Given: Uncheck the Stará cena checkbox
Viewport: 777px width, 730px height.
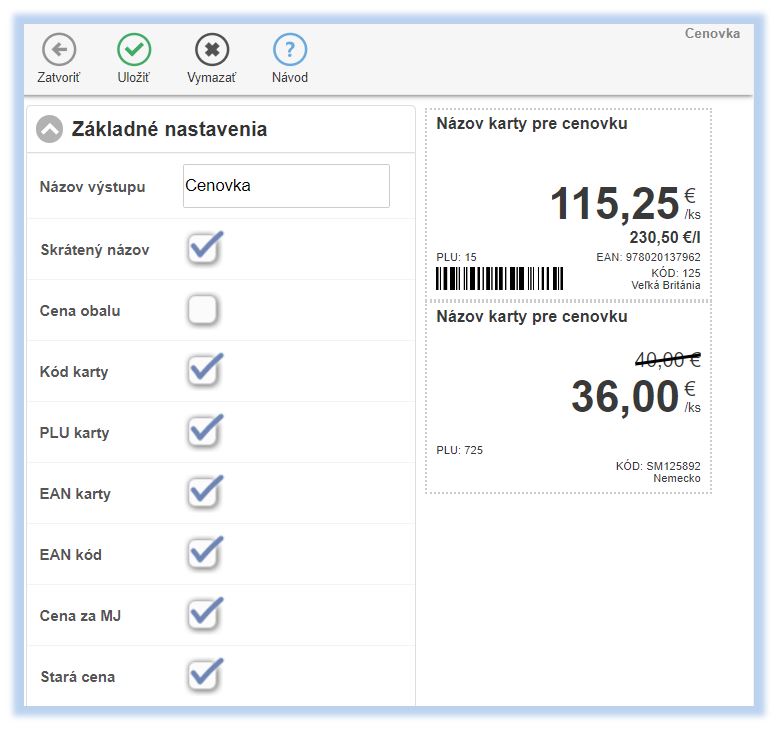Looking at the screenshot, I should (203, 677).
